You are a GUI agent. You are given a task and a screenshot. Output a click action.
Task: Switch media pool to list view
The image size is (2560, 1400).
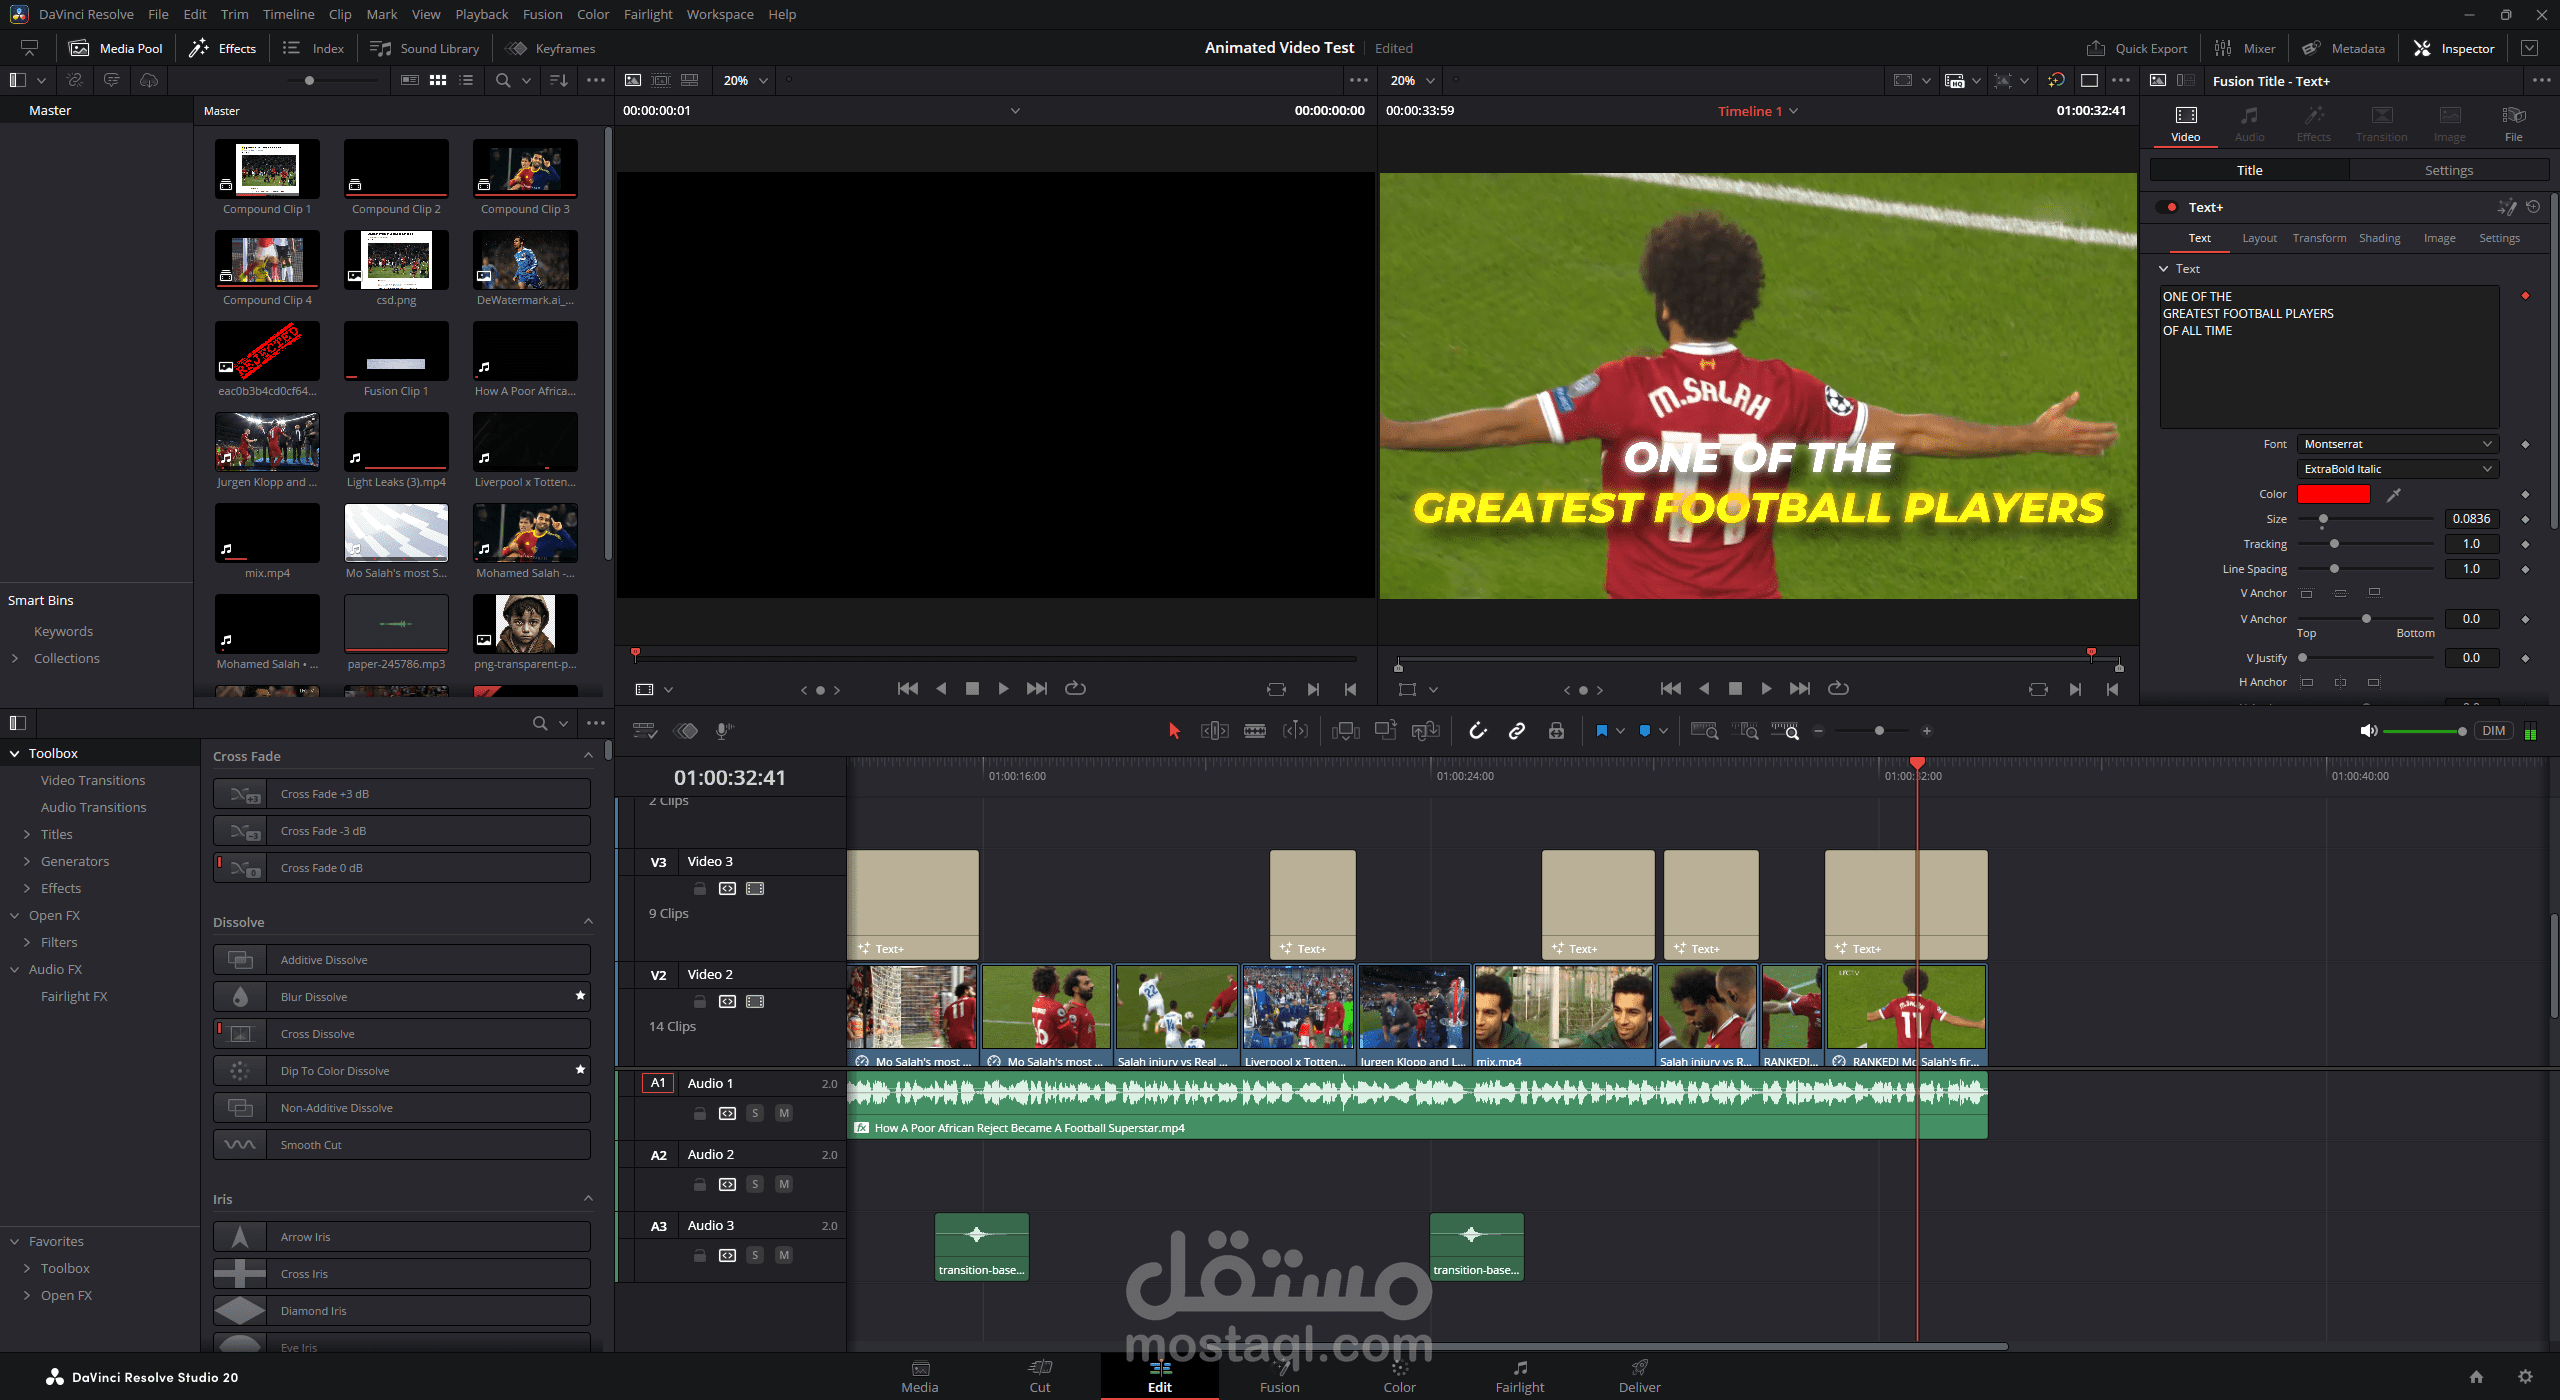click(x=466, y=80)
